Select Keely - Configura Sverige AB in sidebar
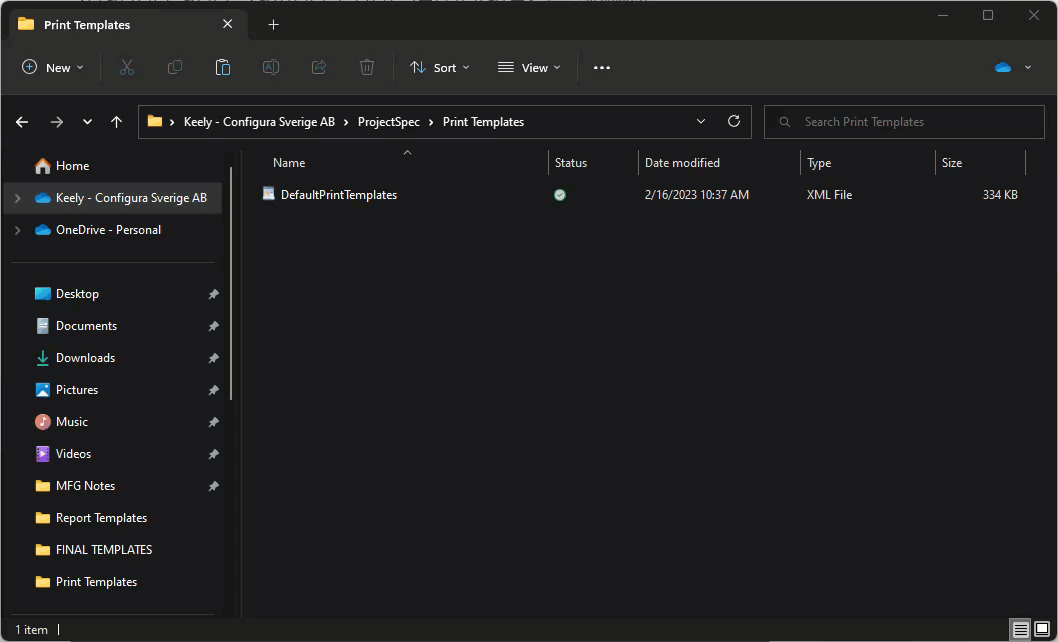Screen dimensions: 1058x642 coord(131,198)
